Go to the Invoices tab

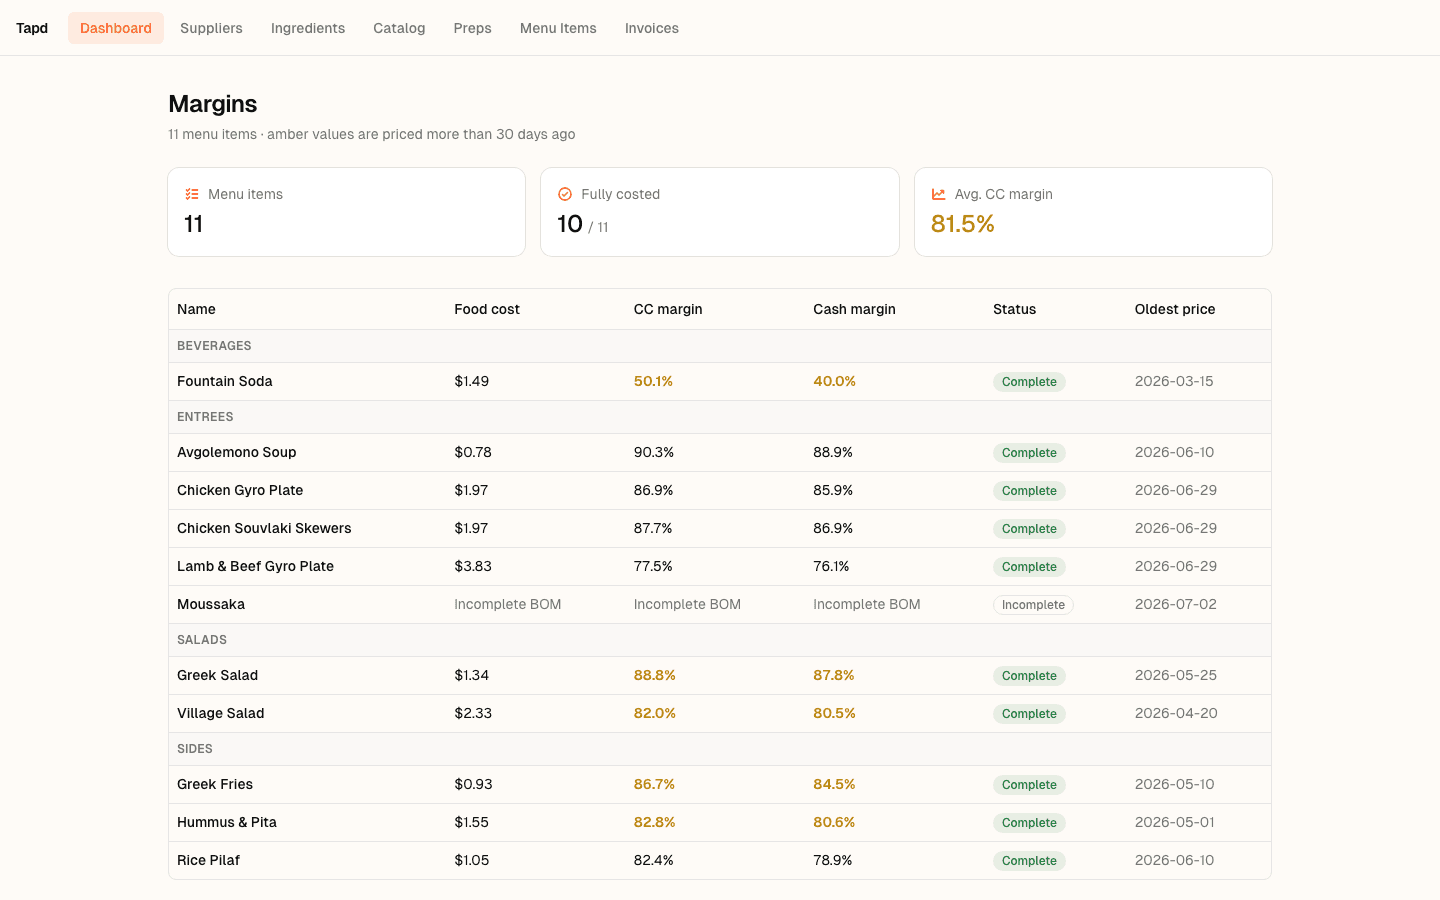[652, 28]
